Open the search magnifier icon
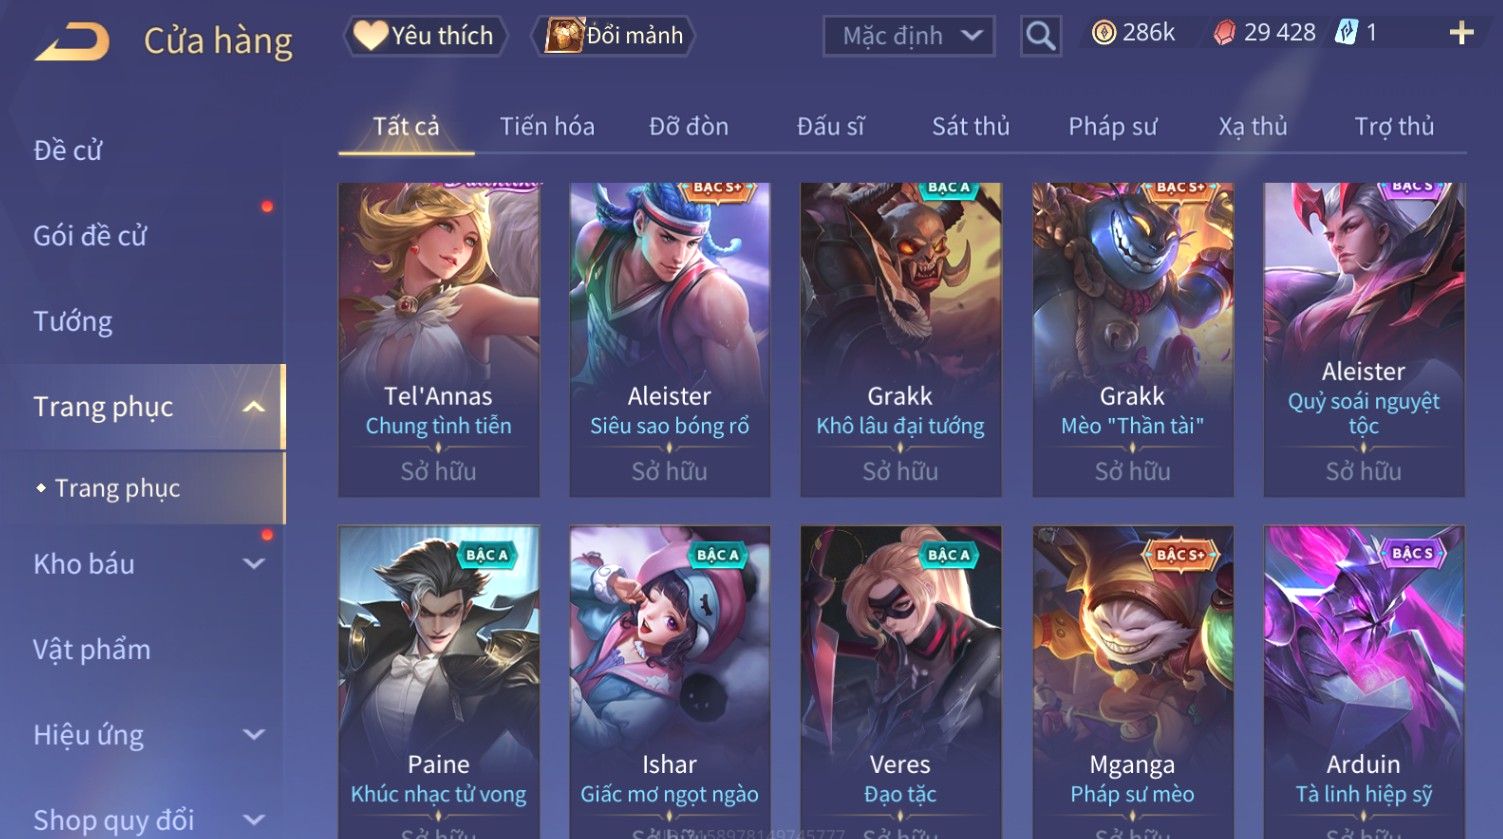Viewport: 1503px width, 839px height. (x=1041, y=36)
